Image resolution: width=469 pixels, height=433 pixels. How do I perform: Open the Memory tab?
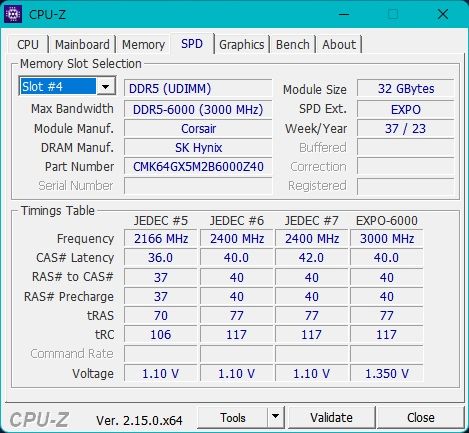tap(143, 45)
